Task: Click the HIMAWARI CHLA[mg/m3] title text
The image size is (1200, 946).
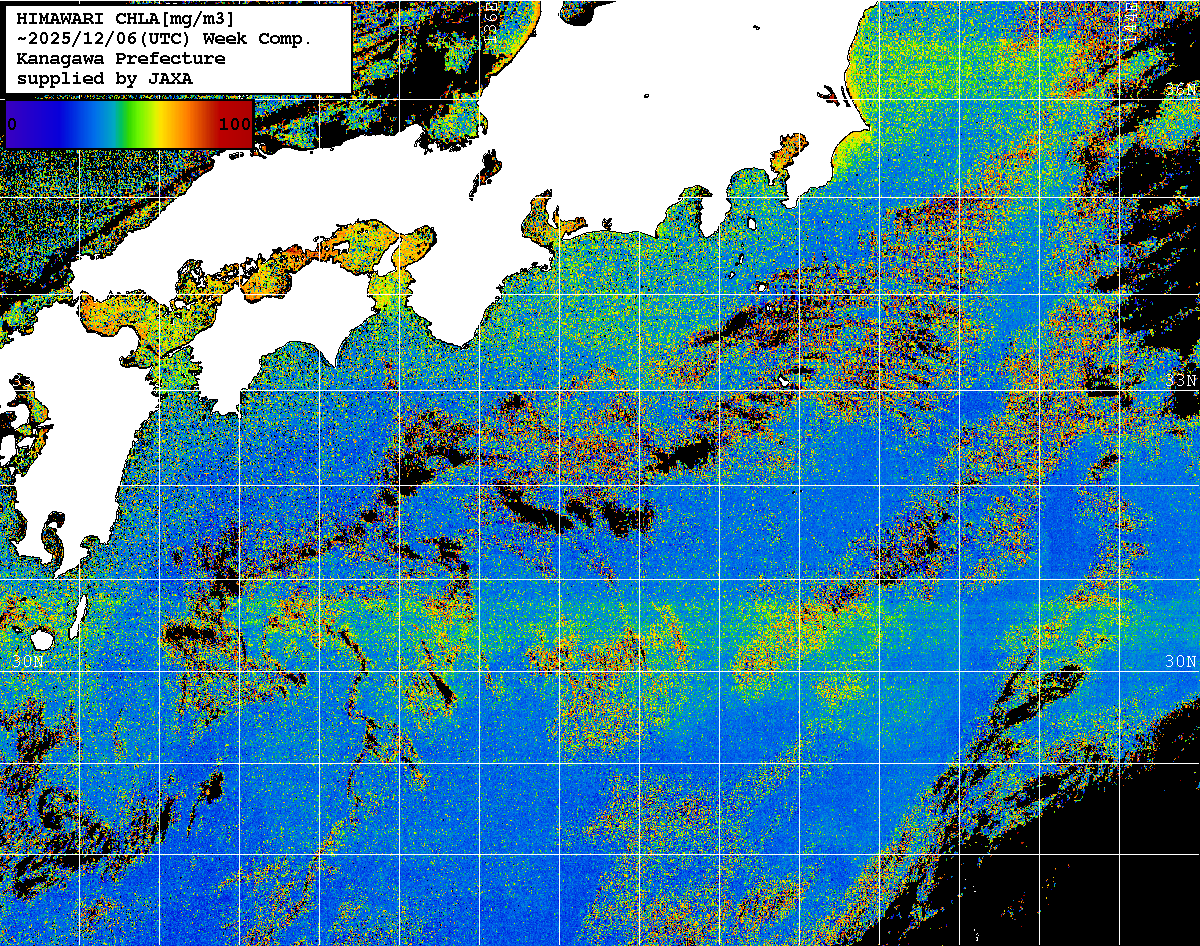Action: (125, 19)
